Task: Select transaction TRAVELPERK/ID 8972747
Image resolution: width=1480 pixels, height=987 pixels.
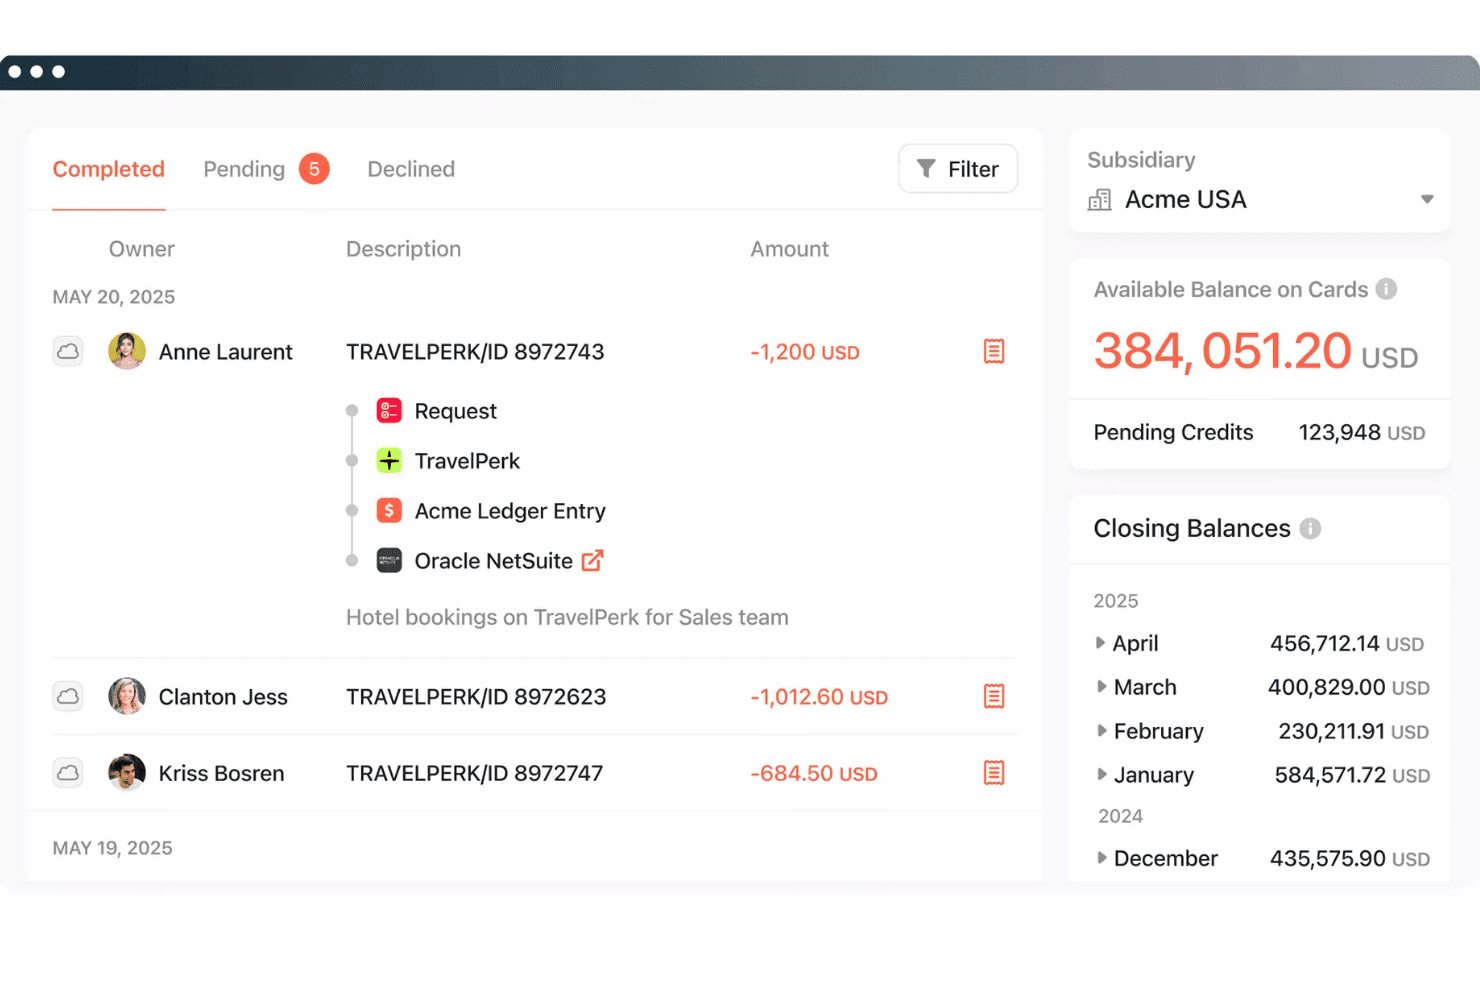Action: (x=475, y=773)
